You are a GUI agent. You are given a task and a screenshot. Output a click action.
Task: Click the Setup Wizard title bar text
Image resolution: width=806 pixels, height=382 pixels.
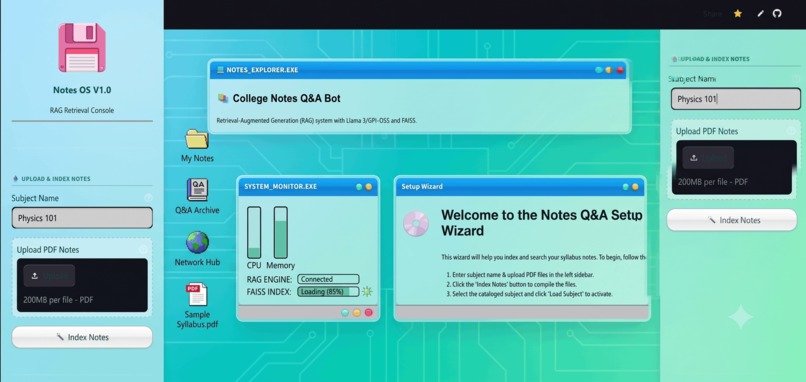pos(422,187)
